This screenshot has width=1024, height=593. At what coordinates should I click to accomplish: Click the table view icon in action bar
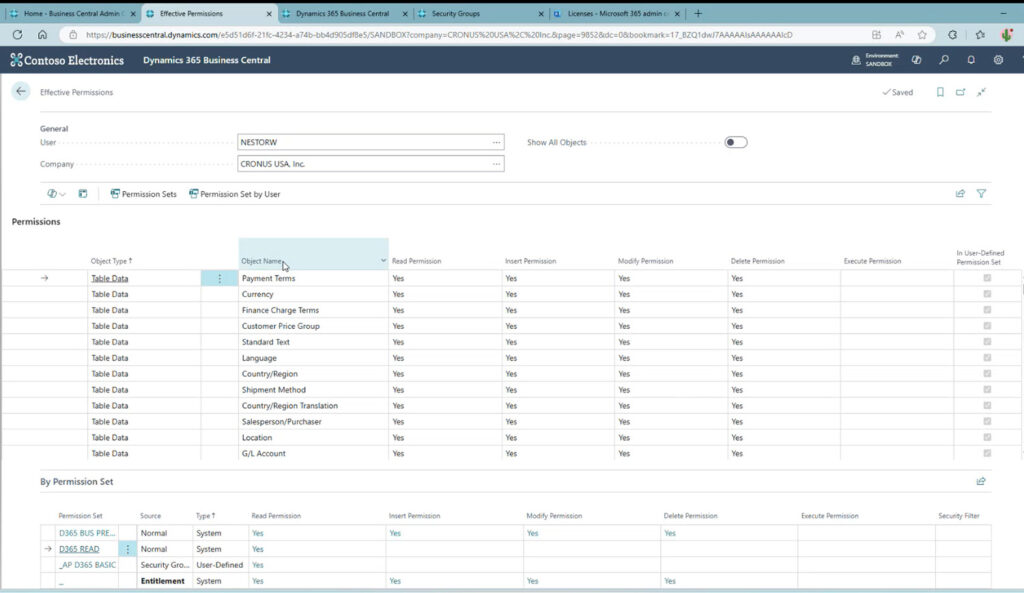83,194
